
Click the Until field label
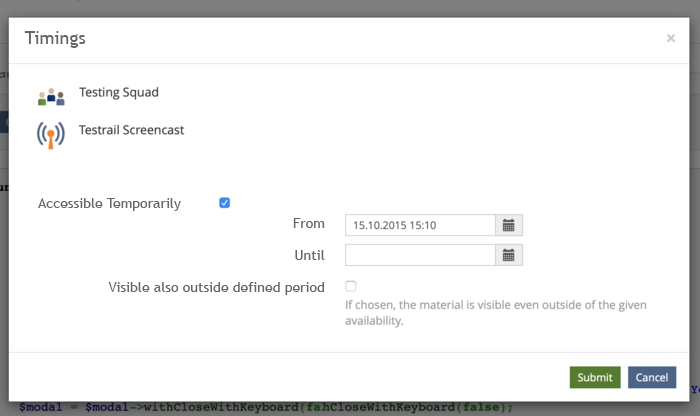pyautogui.click(x=310, y=255)
